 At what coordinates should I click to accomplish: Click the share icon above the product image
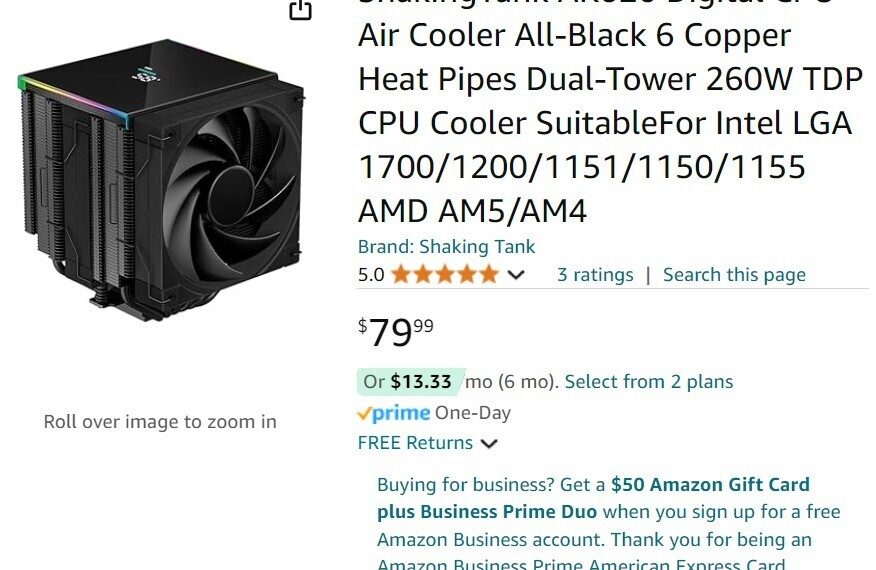[x=300, y=10]
